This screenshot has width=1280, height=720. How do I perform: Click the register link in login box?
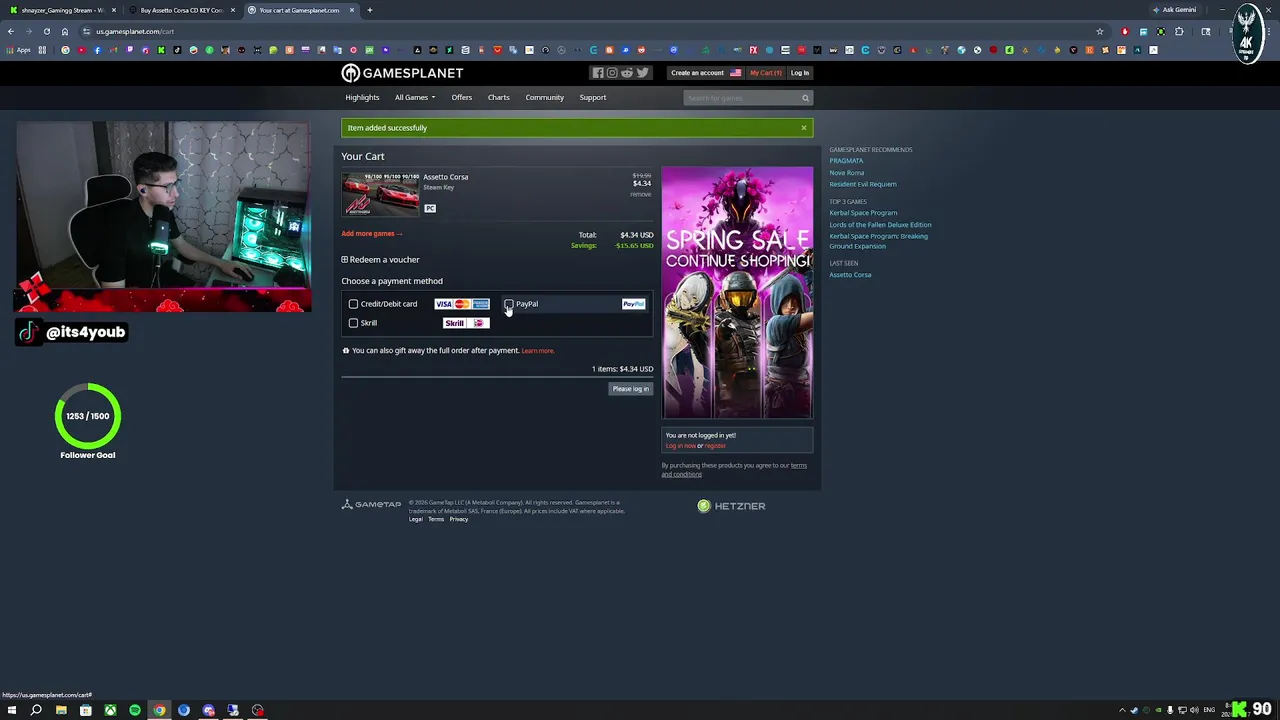[x=715, y=446]
